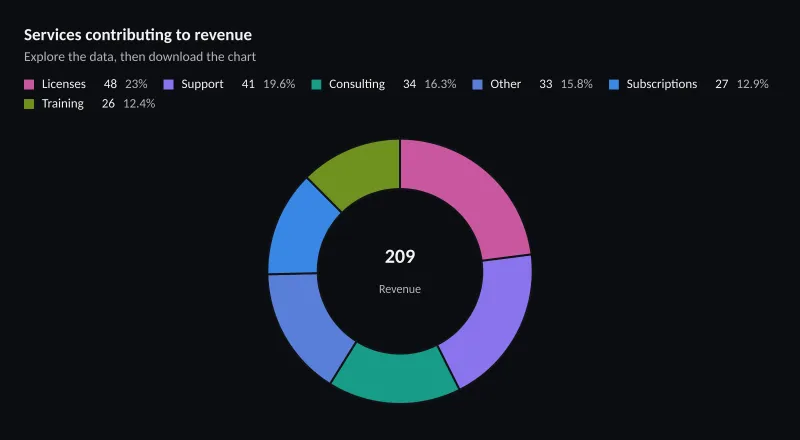Select the Other legend label
Screen dimensions: 800x440
506,84
